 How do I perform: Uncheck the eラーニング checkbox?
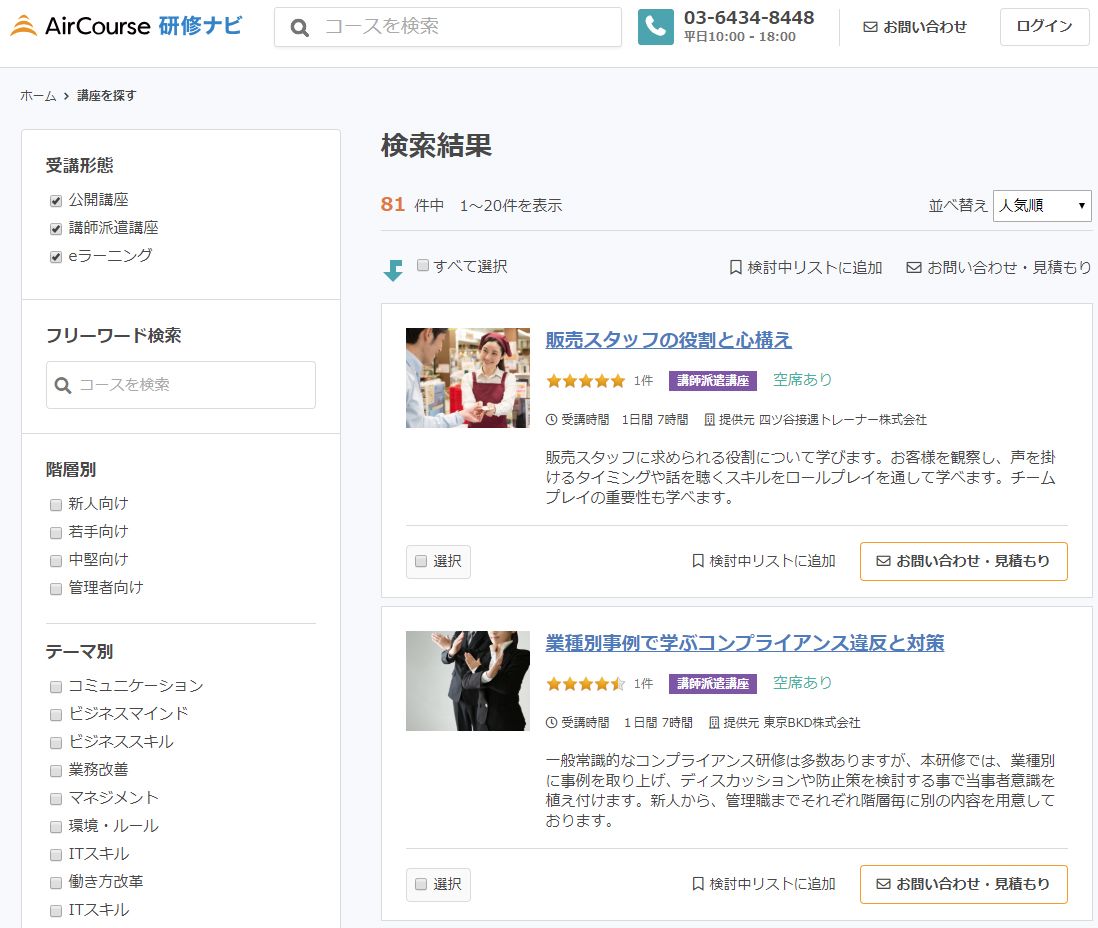56,255
